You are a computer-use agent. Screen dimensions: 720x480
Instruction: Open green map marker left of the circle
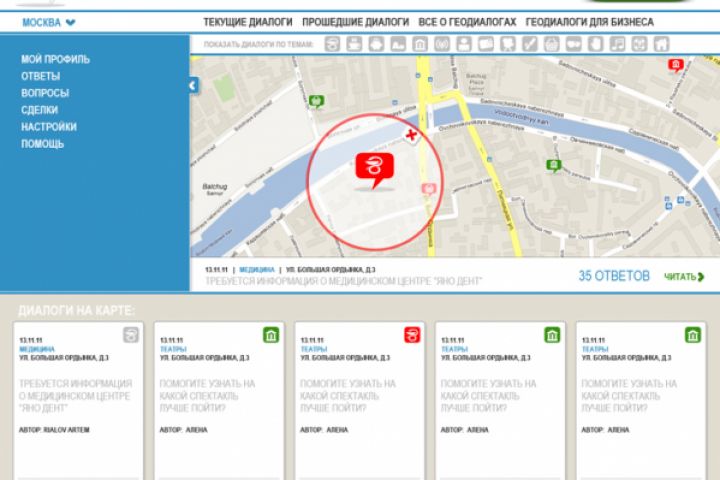point(316,101)
